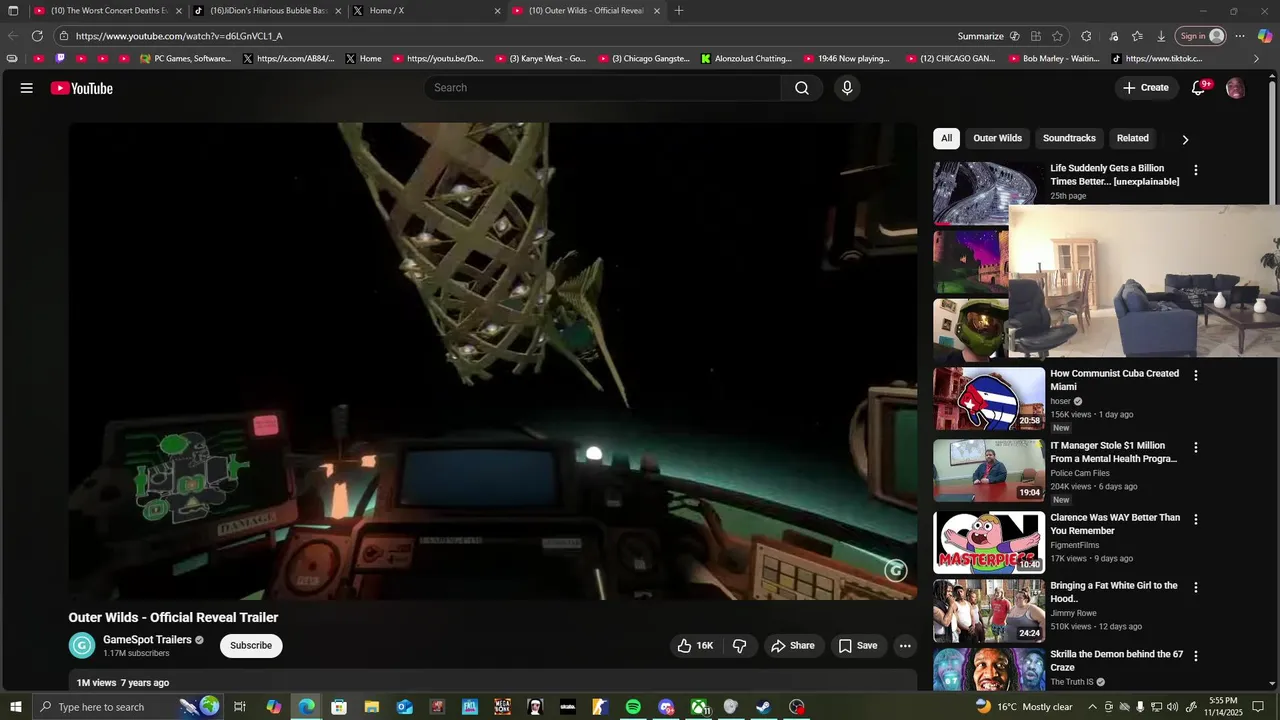
Task: Open PC Games, Software bookmark
Action: point(185,59)
